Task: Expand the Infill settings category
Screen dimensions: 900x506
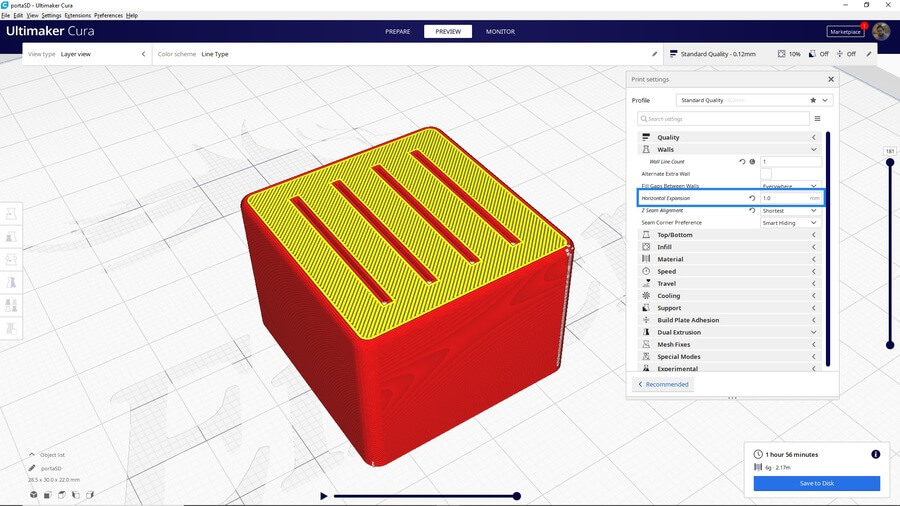Action: tap(728, 247)
